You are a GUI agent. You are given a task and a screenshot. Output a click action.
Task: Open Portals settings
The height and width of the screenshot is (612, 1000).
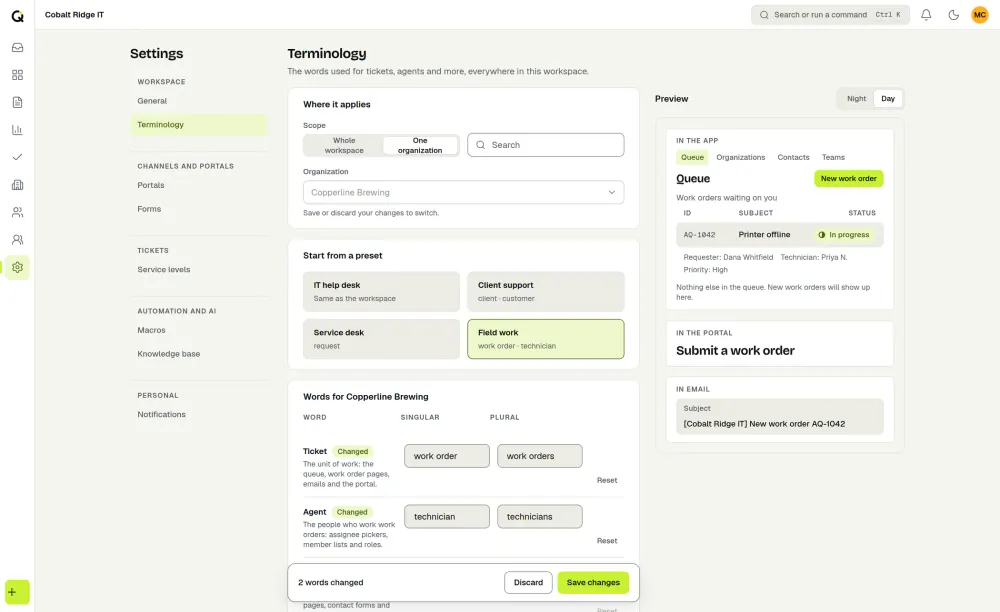198,185
